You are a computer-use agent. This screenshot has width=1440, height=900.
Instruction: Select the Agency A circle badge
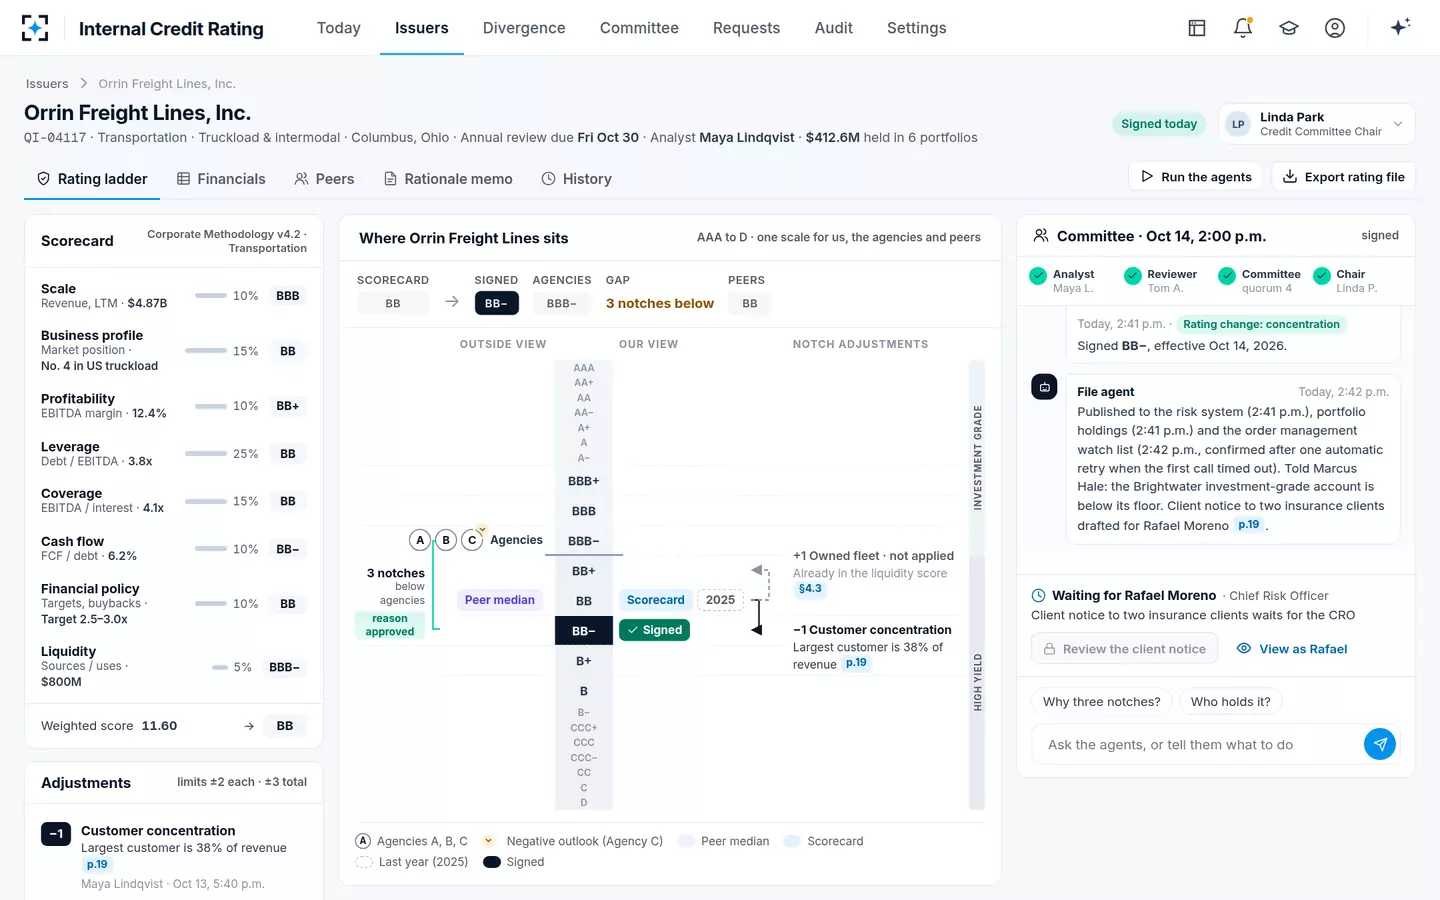(420, 540)
